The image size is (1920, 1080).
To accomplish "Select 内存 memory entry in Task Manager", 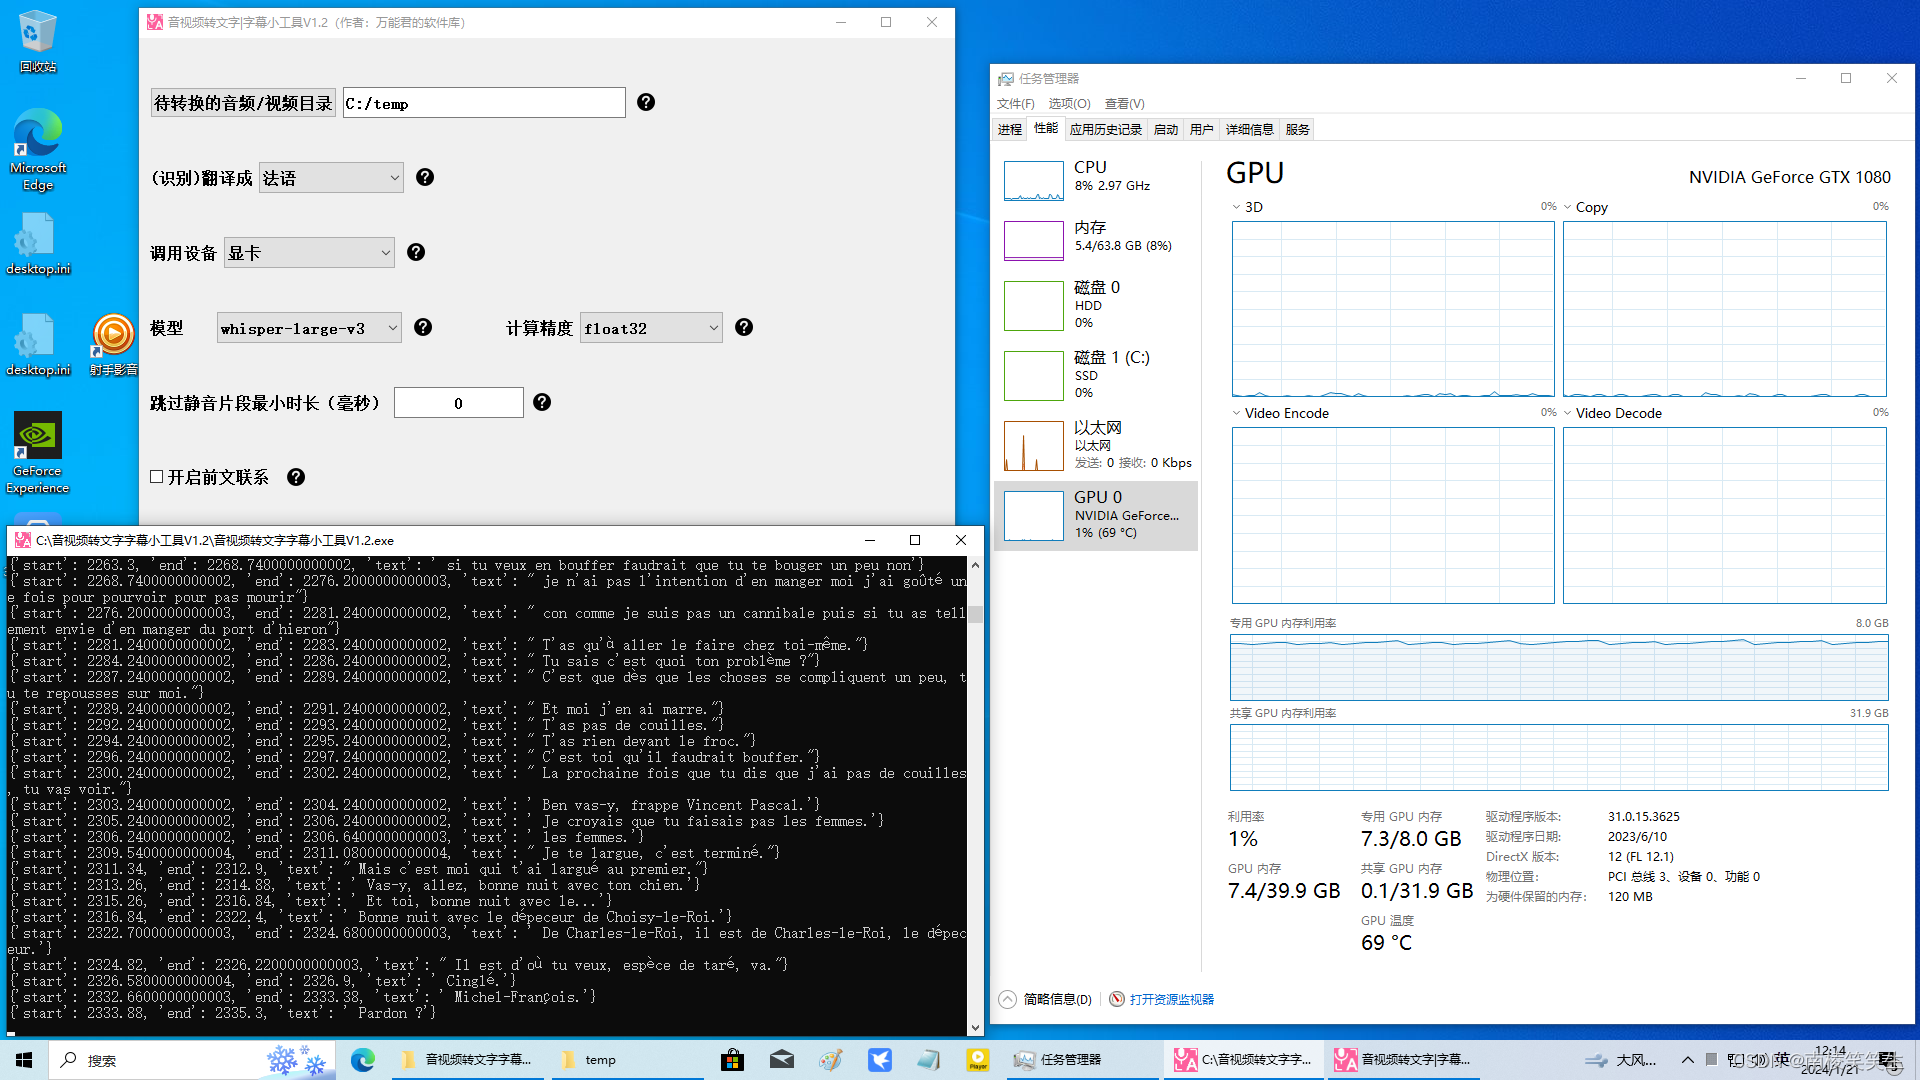I will (x=1097, y=241).
